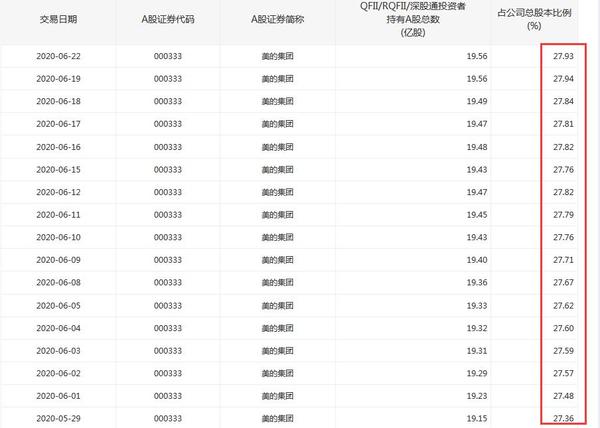Select the date cell 2020-06-10
This screenshot has height=428, width=600.
pos(58,237)
